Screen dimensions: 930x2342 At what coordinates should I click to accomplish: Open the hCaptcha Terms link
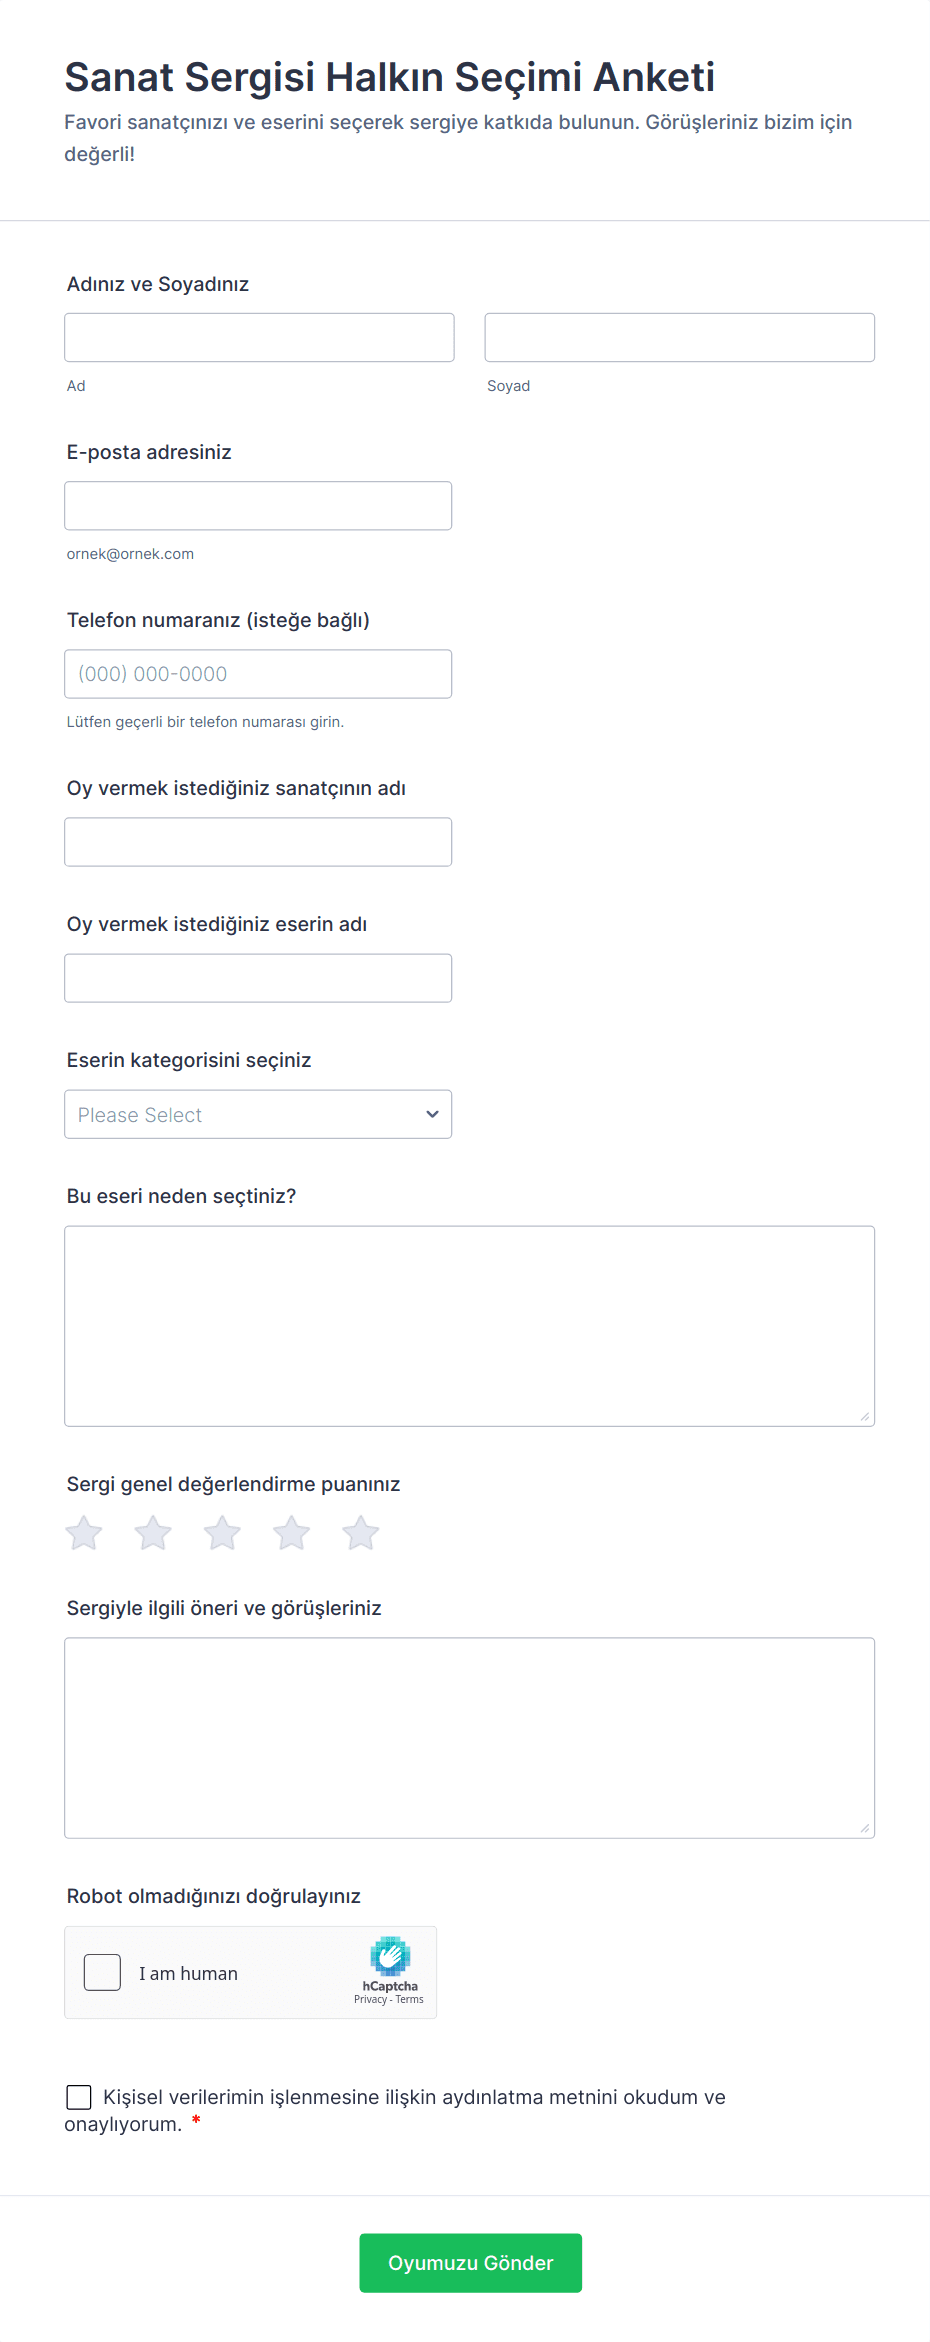coord(409,1999)
